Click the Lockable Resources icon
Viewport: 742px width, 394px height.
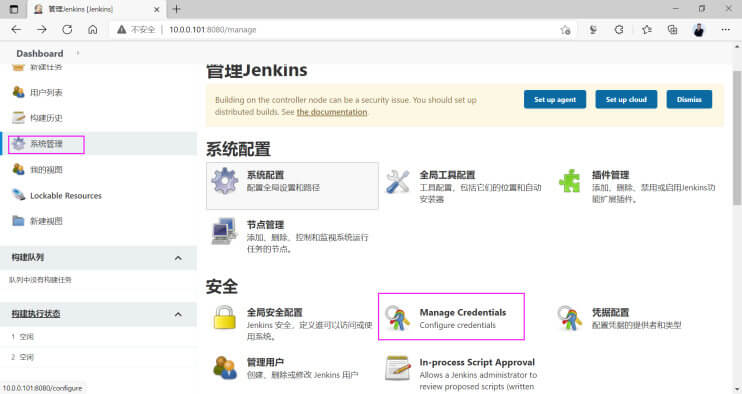click(x=18, y=195)
